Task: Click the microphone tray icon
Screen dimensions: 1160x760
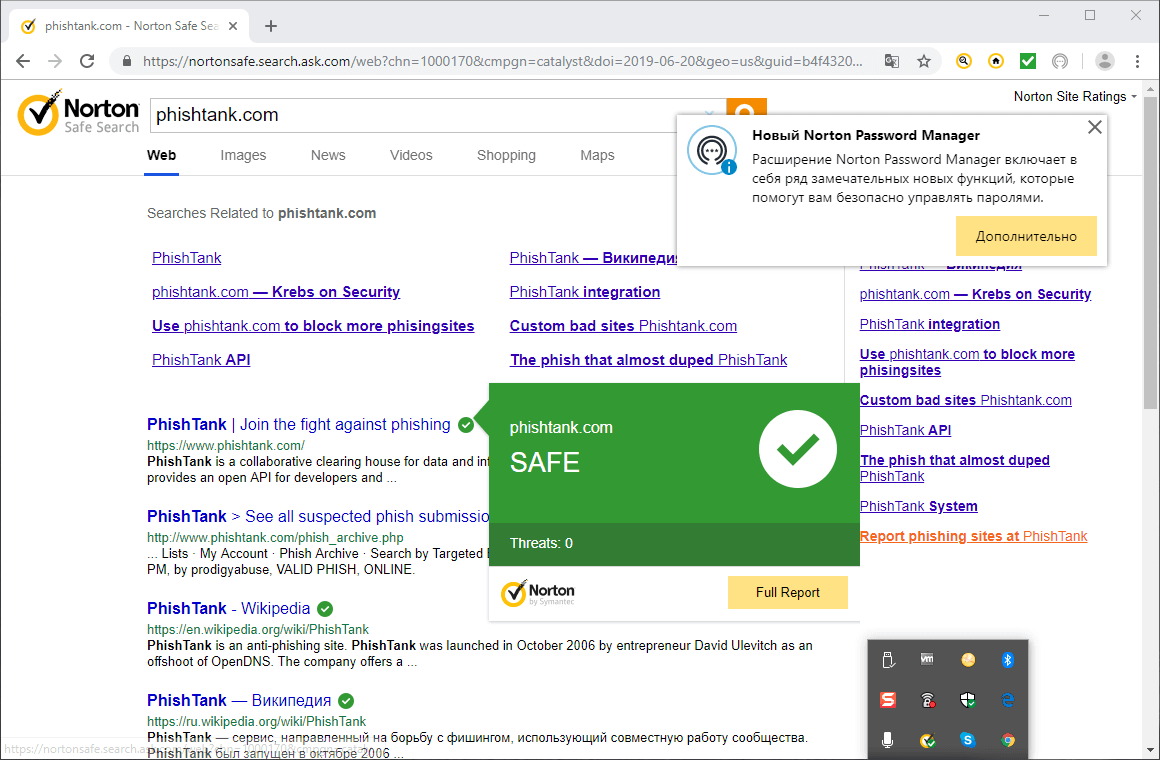Action: click(x=888, y=739)
